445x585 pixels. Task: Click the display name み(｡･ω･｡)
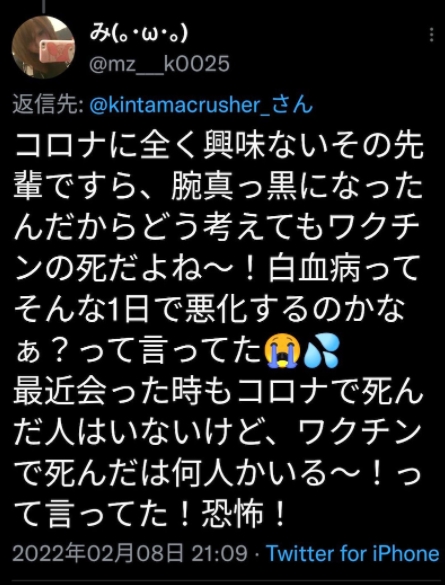(138, 34)
